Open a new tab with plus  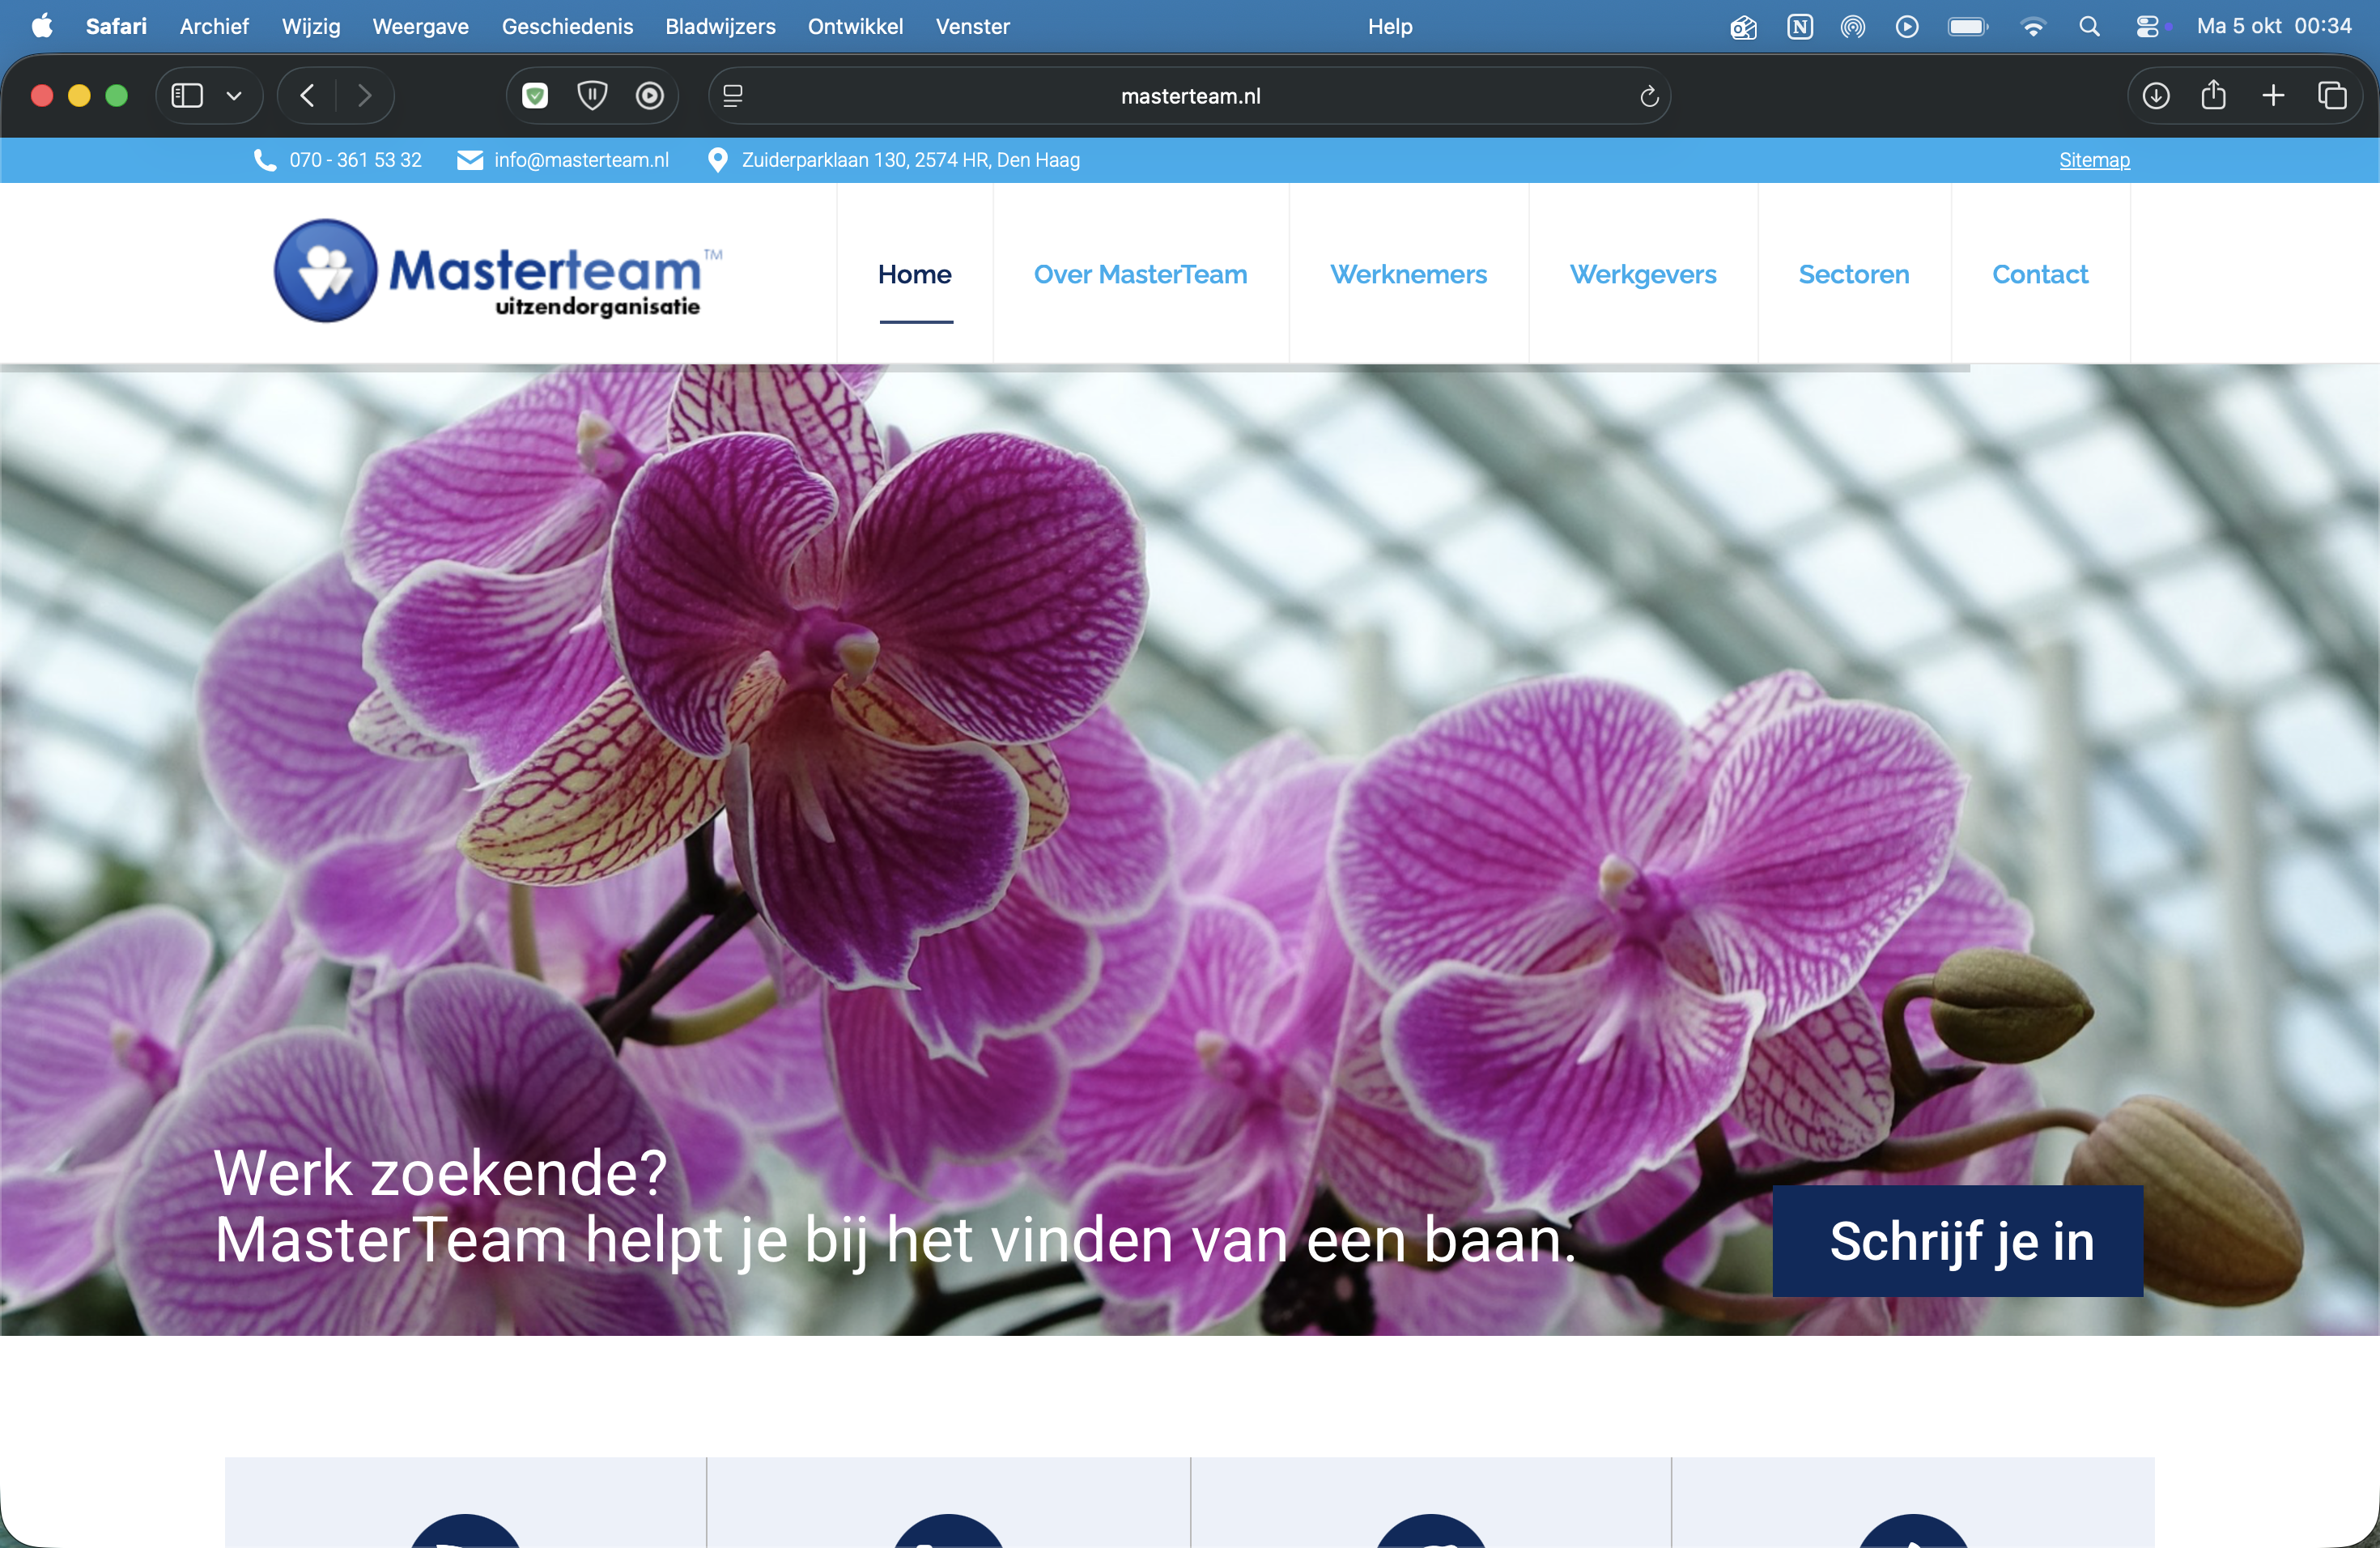point(2273,96)
